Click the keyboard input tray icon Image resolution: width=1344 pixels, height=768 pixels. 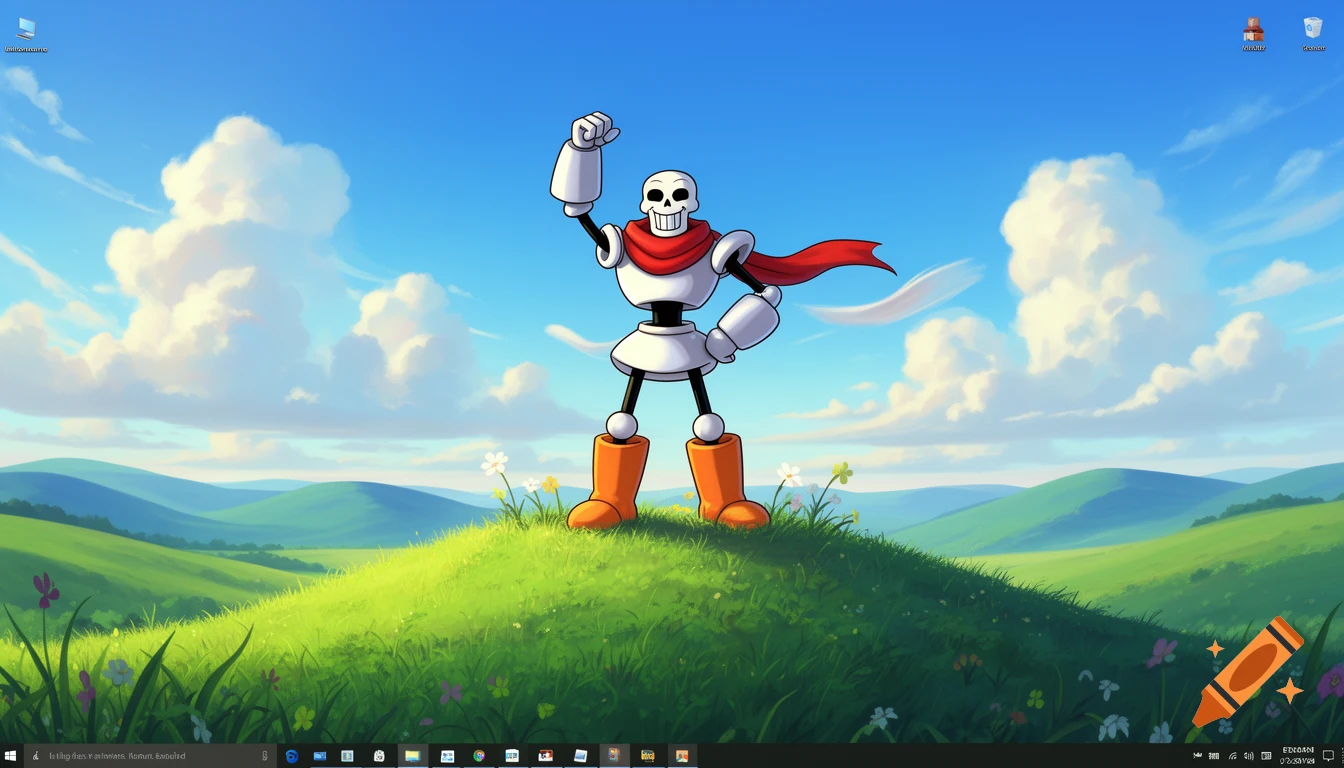(x=1266, y=756)
